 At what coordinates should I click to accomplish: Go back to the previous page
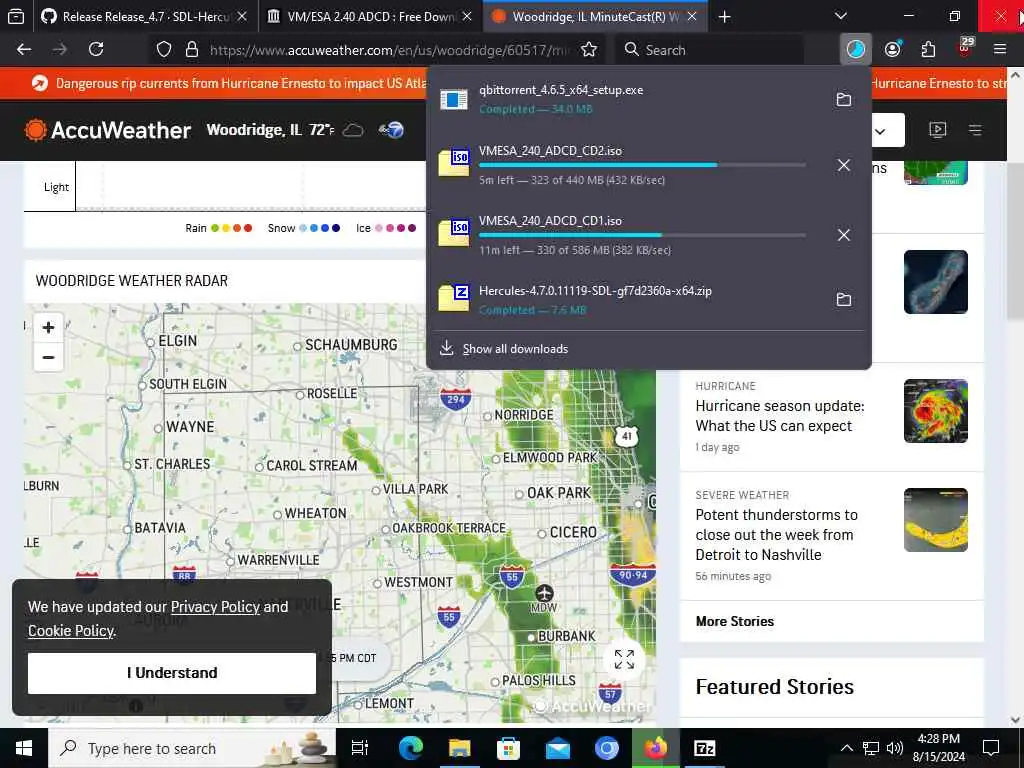pos(24,50)
